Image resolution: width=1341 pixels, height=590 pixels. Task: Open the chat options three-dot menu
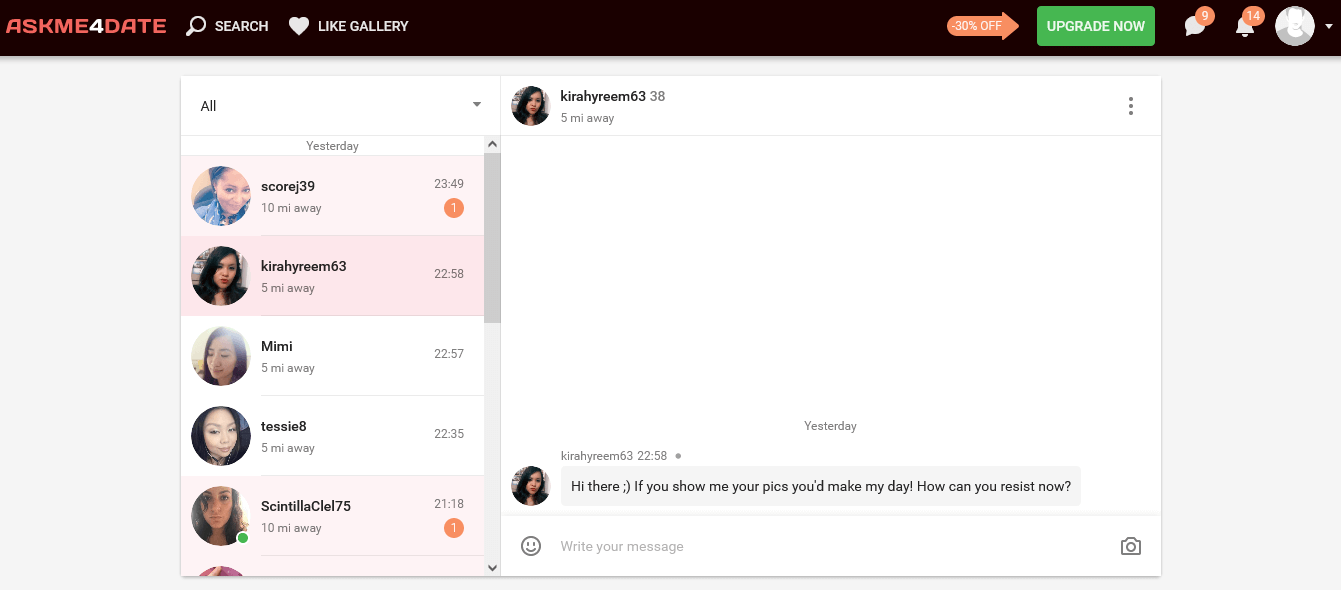[1131, 106]
